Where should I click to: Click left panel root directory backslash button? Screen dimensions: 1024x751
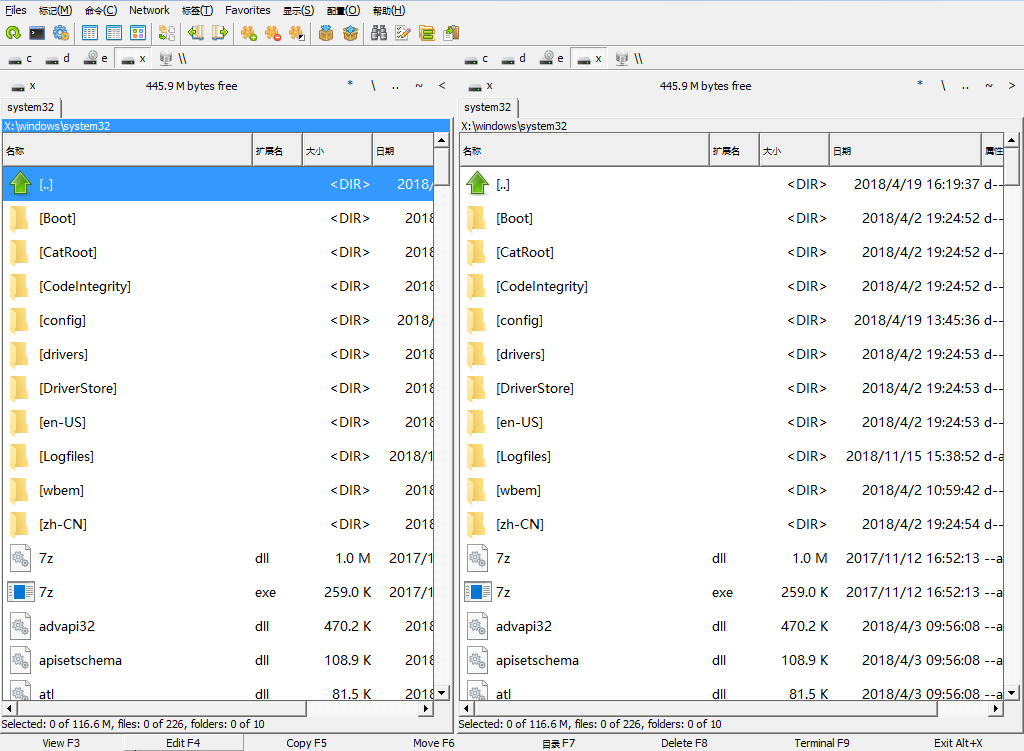[x=373, y=86]
